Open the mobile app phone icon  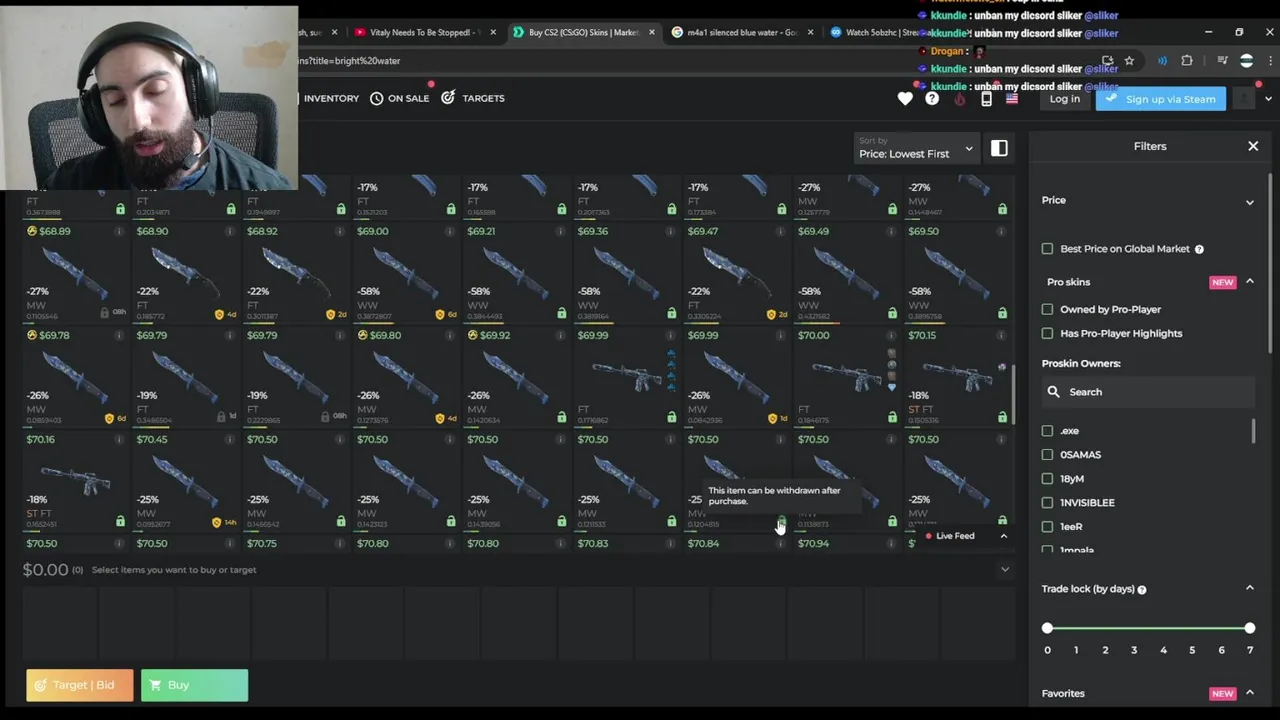(x=986, y=99)
